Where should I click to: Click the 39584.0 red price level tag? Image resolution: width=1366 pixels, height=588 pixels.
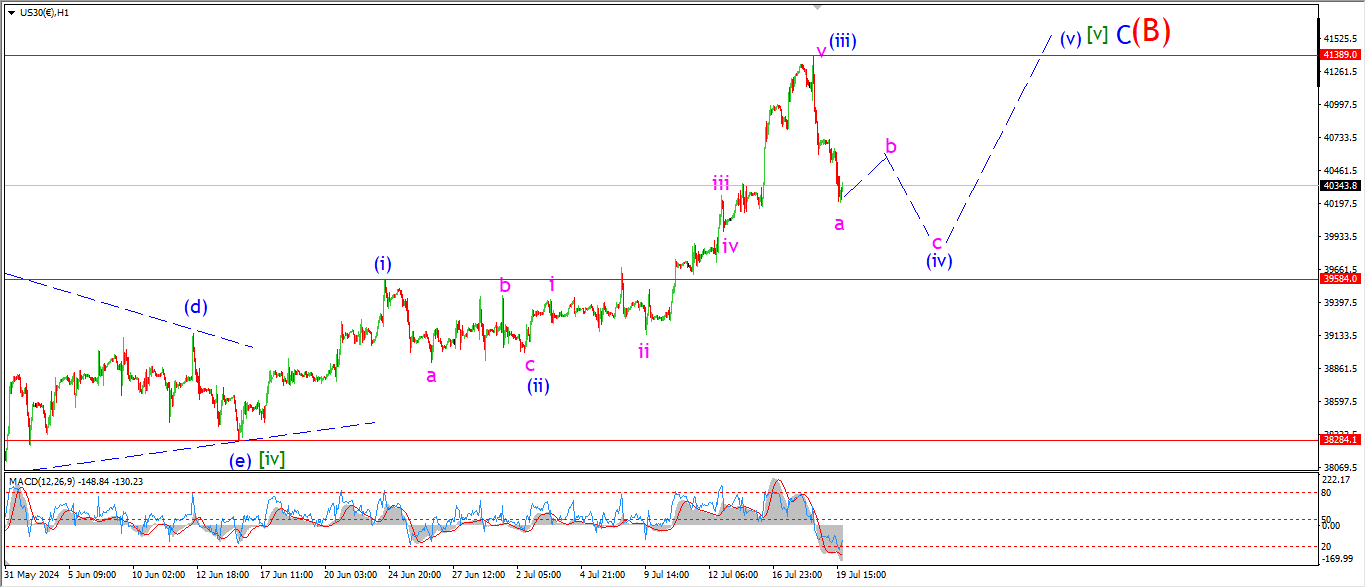coord(1340,279)
